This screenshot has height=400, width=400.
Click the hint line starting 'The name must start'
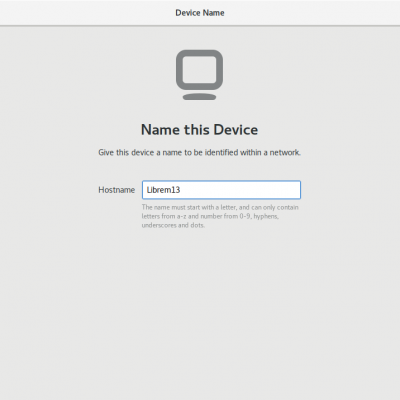click(x=220, y=207)
